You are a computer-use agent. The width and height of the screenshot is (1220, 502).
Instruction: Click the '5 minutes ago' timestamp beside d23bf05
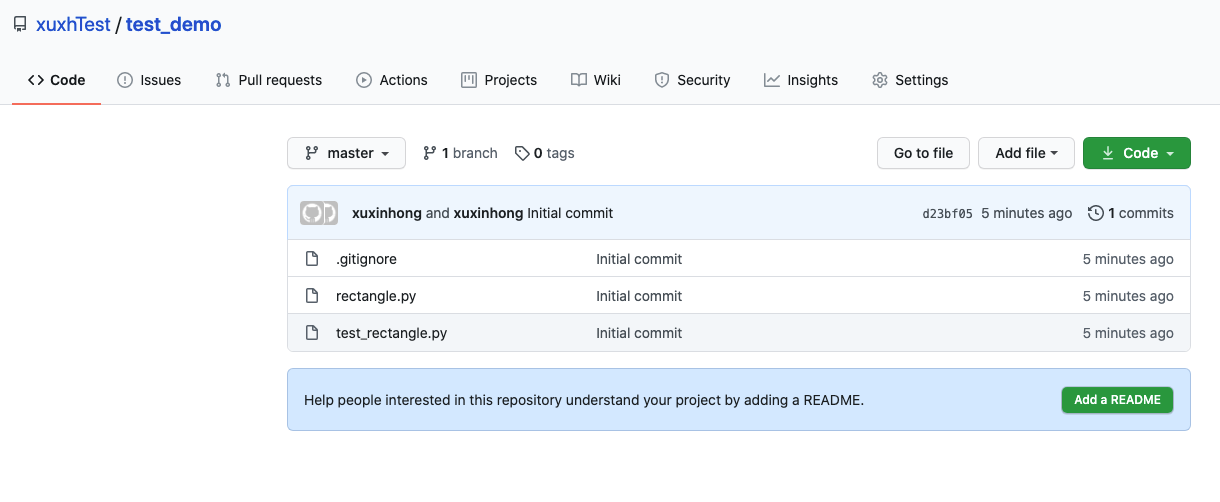click(1027, 213)
